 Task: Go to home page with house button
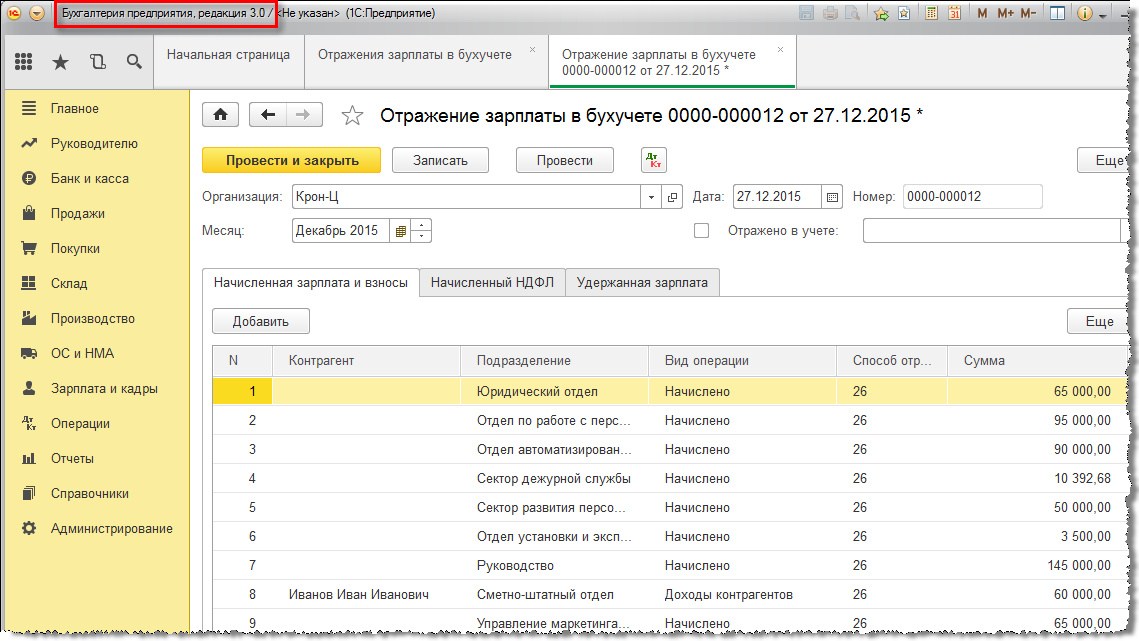click(220, 115)
